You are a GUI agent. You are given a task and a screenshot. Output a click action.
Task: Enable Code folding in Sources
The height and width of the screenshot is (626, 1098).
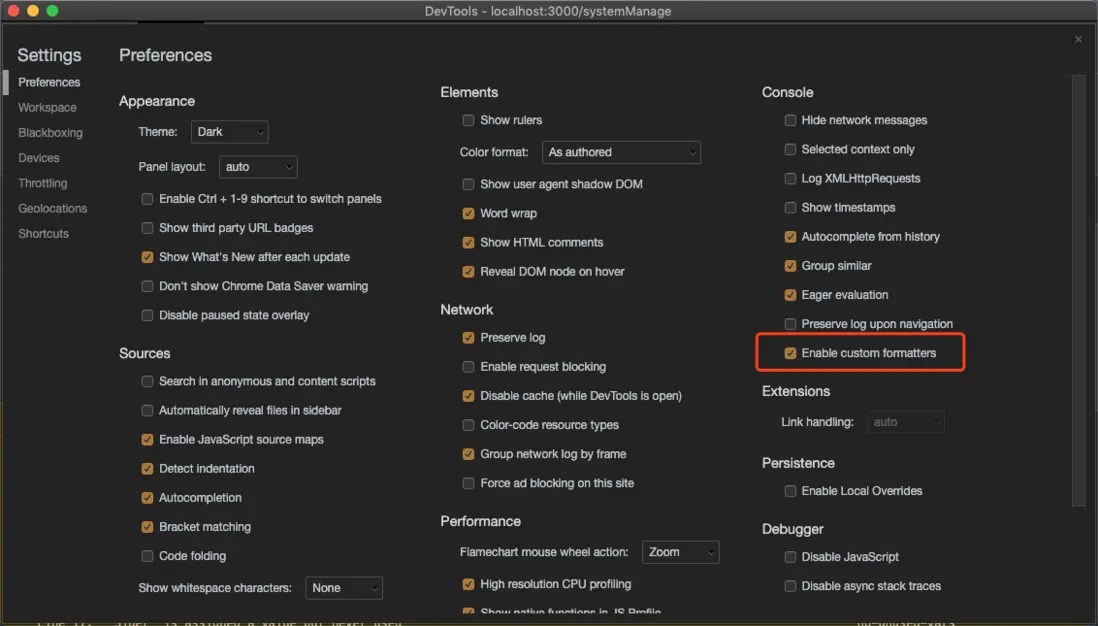[146, 556]
